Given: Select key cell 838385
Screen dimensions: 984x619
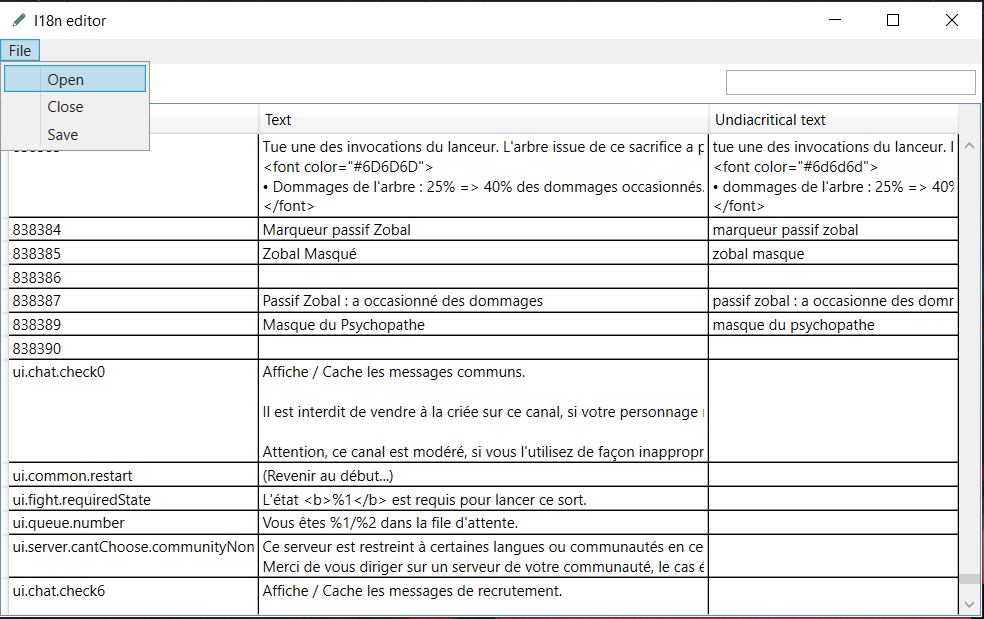Looking at the screenshot, I should point(133,254).
